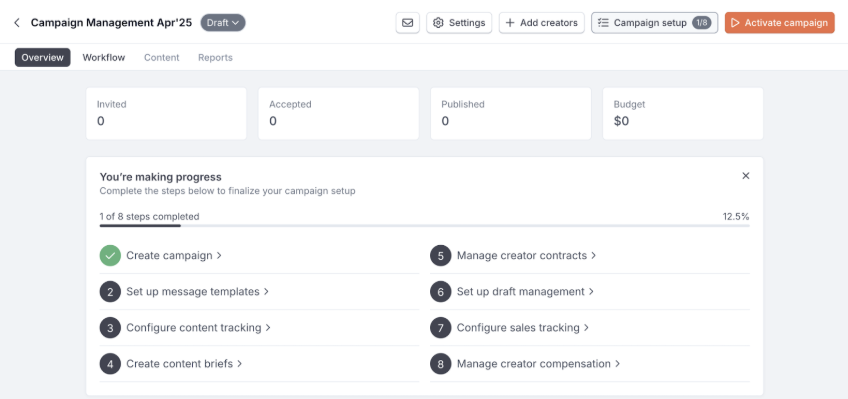Click step number 2 circle
Screen dimensions: 848x399
pyautogui.click(x=110, y=291)
